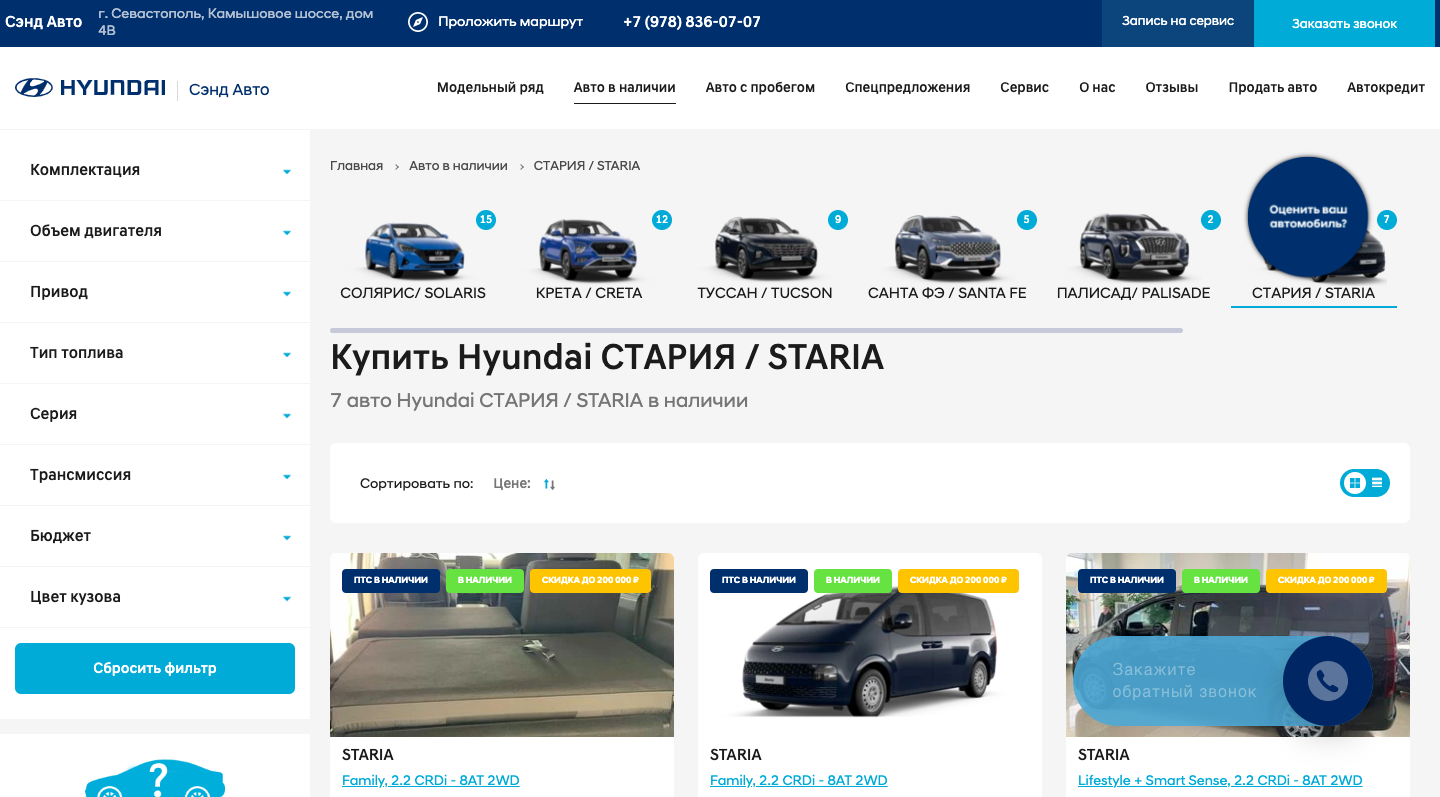The width and height of the screenshot is (1440, 797).
Task: Click the phone icon of callback widget
Action: [x=1328, y=681]
